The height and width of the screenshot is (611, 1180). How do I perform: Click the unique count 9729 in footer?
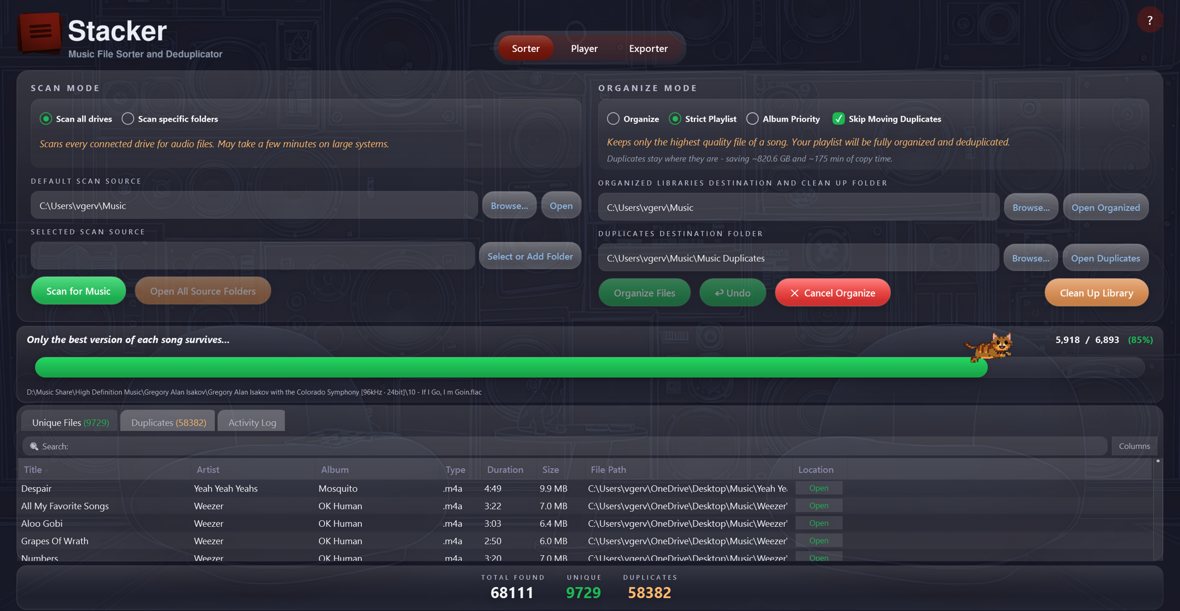pyautogui.click(x=583, y=593)
